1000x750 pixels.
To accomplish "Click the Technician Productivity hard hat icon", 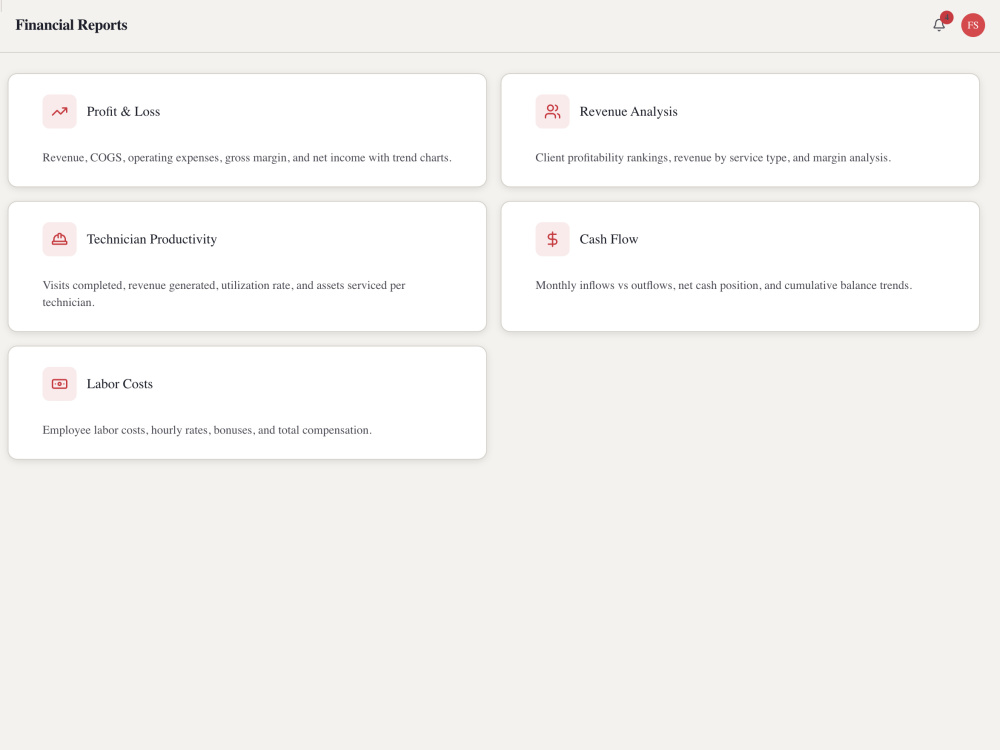I will point(59,239).
